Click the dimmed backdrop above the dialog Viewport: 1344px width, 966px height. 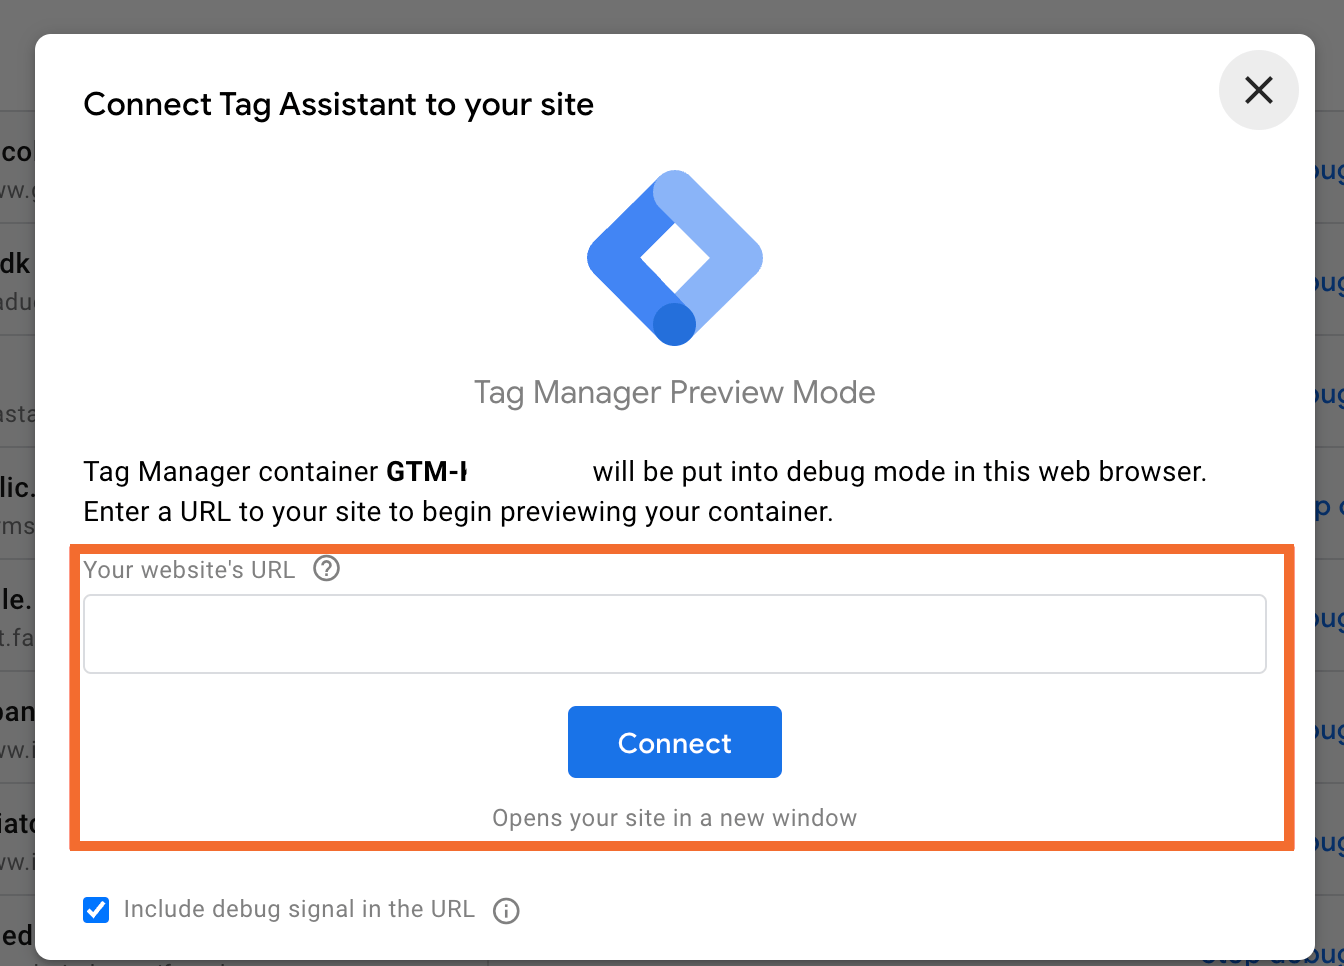pyautogui.click(x=672, y=16)
